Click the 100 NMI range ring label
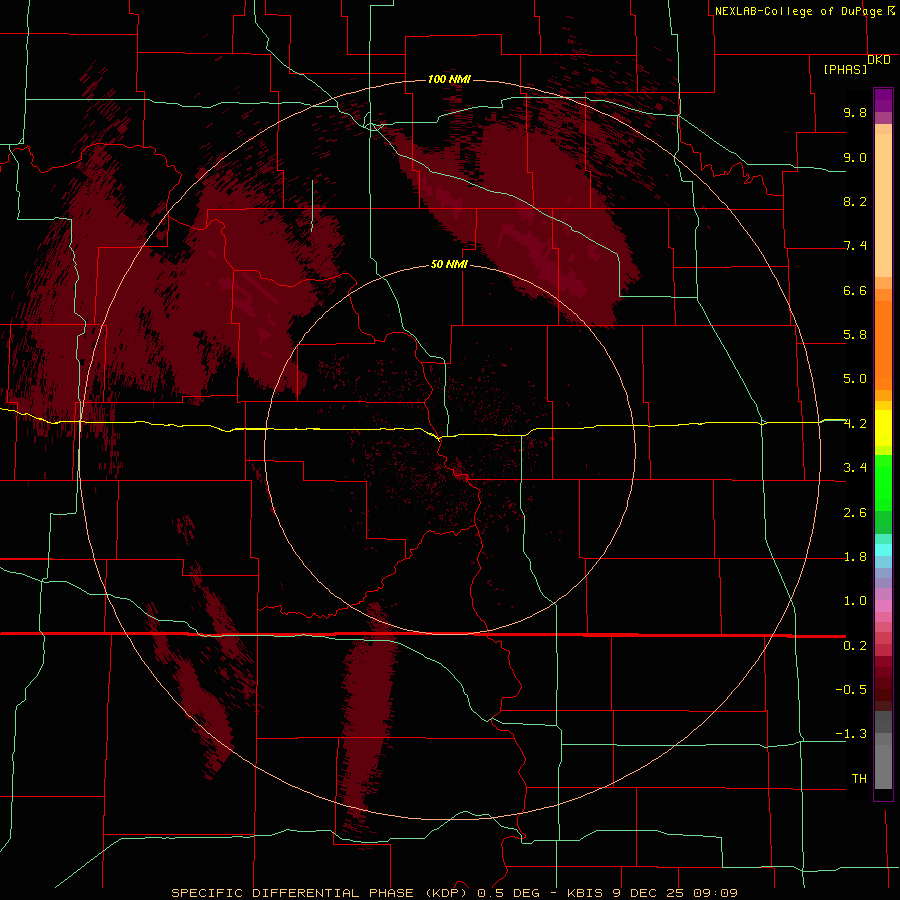This screenshot has width=900, height=900. [449, 79]
